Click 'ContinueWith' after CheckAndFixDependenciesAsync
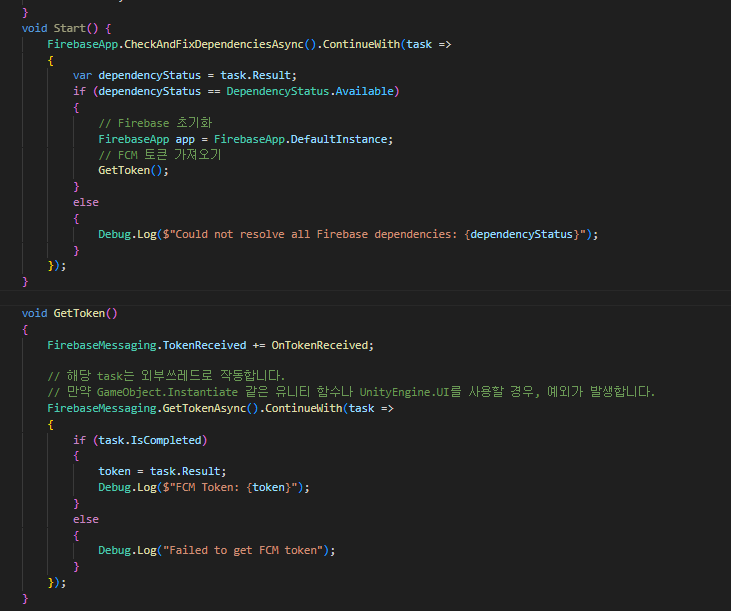The height and width of the screenshot is (611, 731). (361, 44)
